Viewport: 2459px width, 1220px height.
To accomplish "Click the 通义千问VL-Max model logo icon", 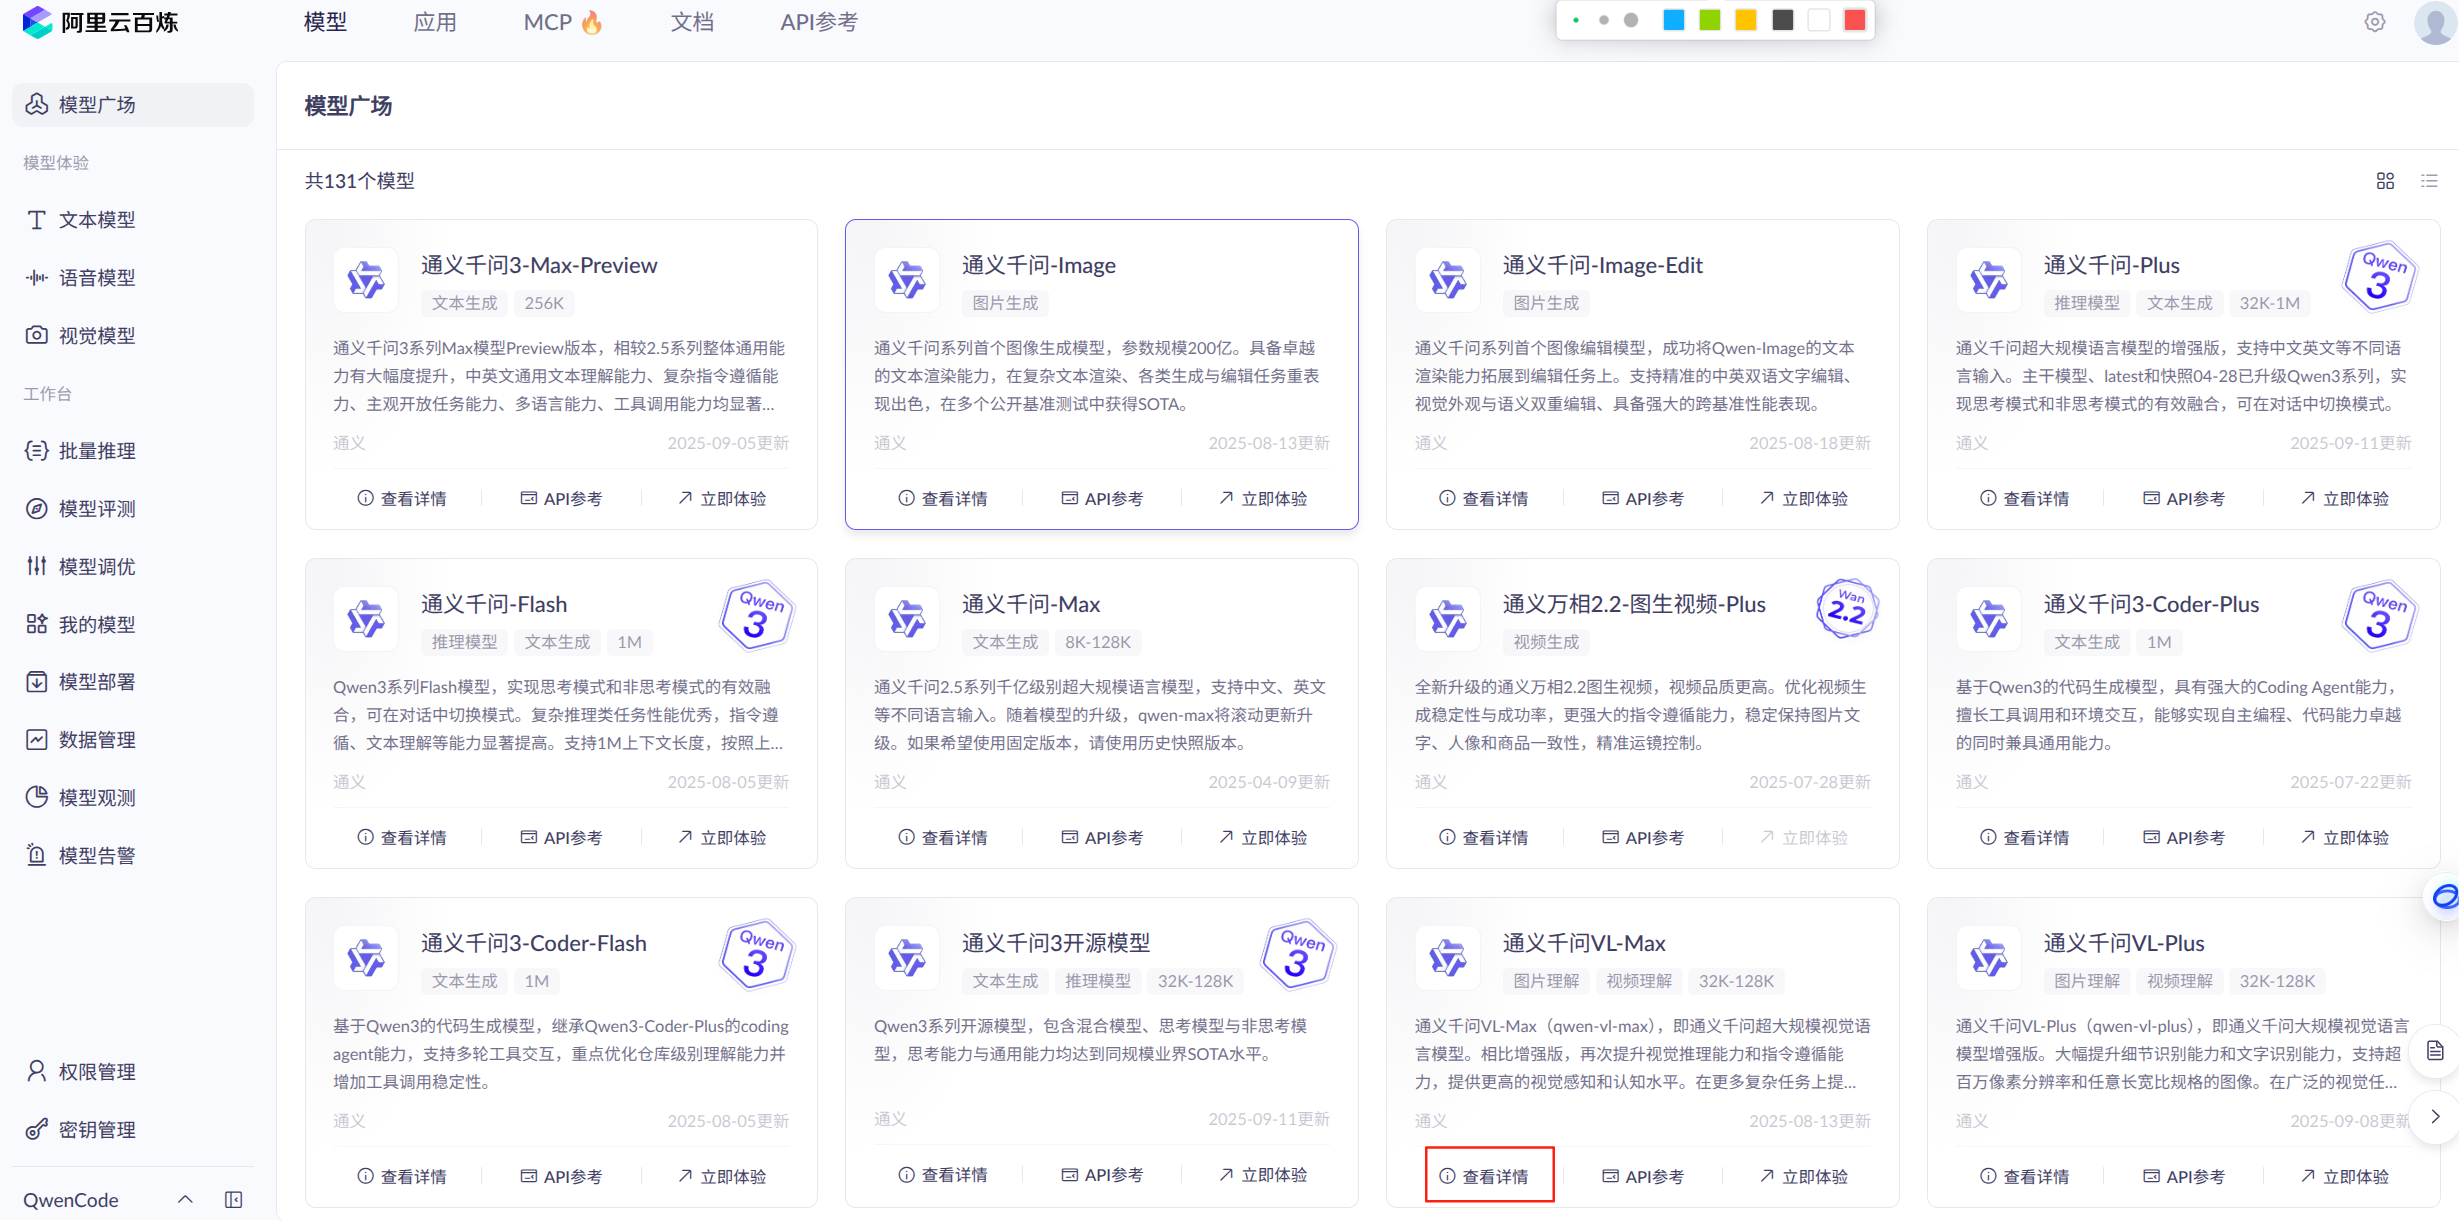I will pyautogui.click(x=1447, y=957).
